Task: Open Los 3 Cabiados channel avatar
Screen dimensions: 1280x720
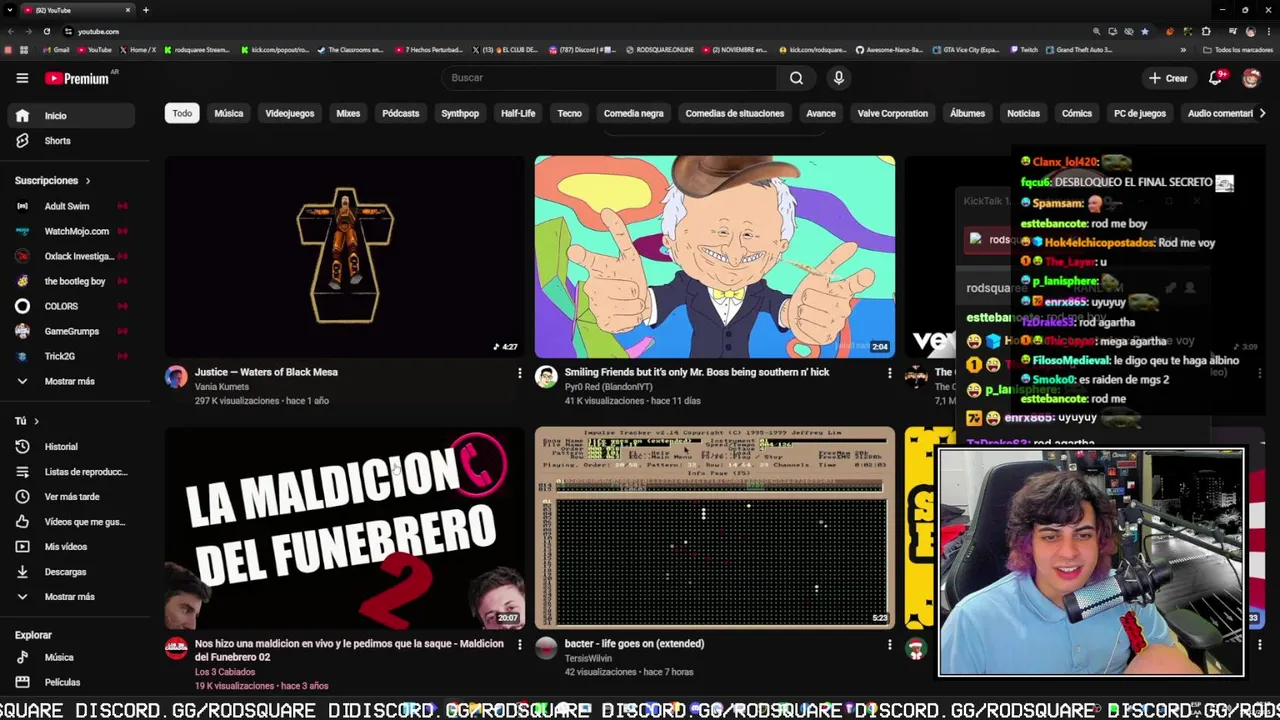Action: [x=176, y=648]
